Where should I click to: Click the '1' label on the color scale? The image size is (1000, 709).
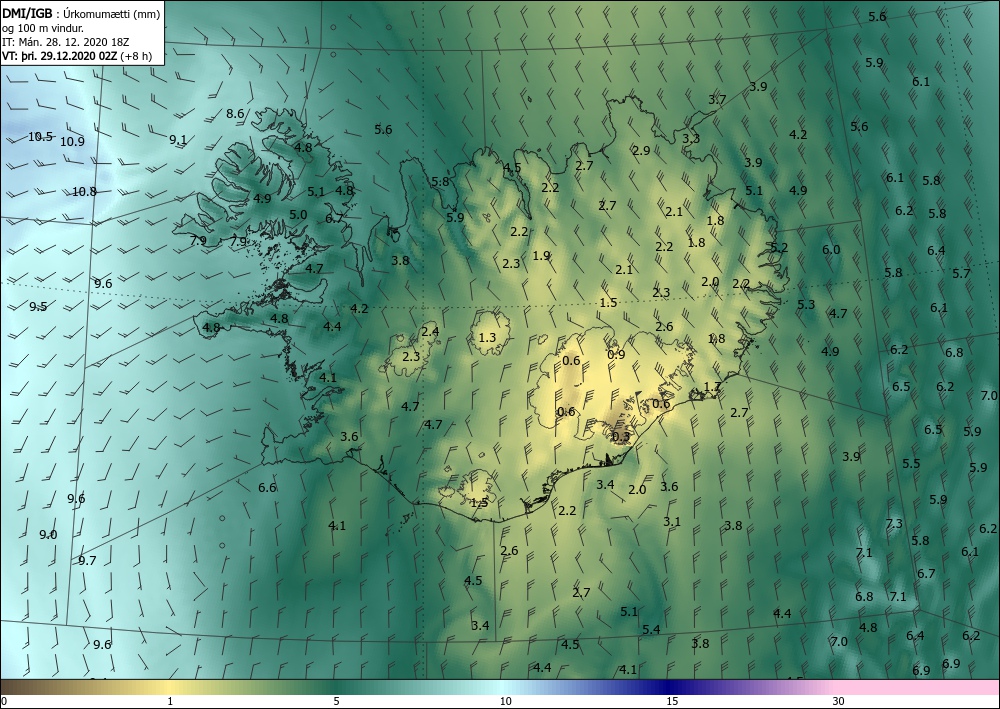pyautogui.click(x=170, y=701)
